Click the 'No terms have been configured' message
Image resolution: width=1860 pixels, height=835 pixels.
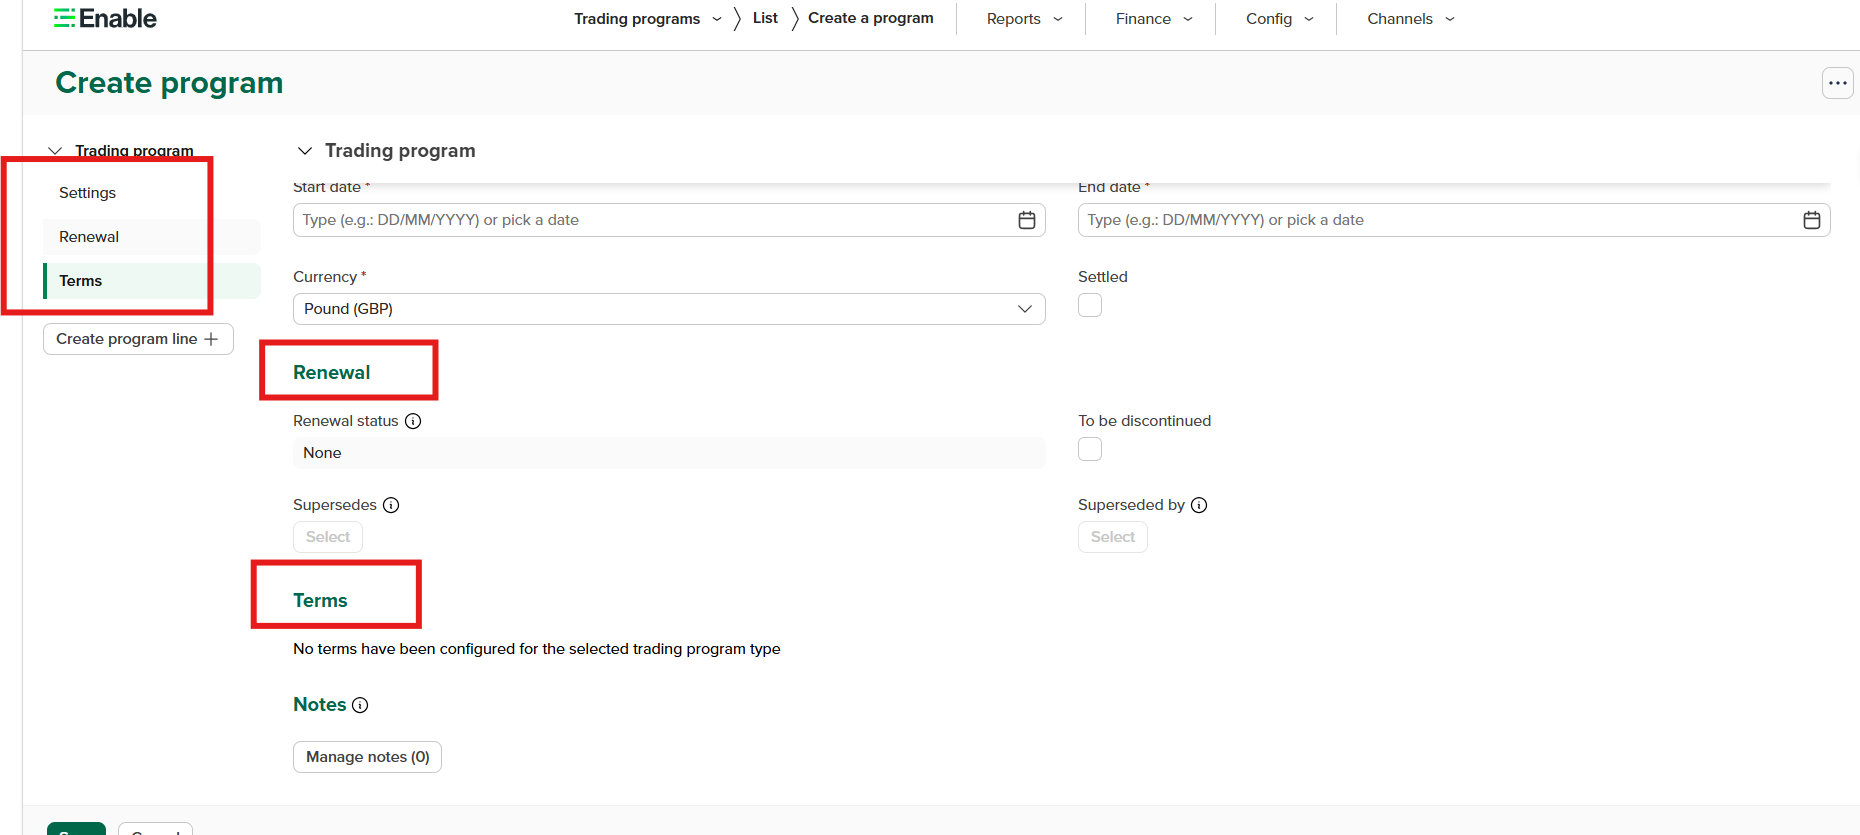coord(537,649)
